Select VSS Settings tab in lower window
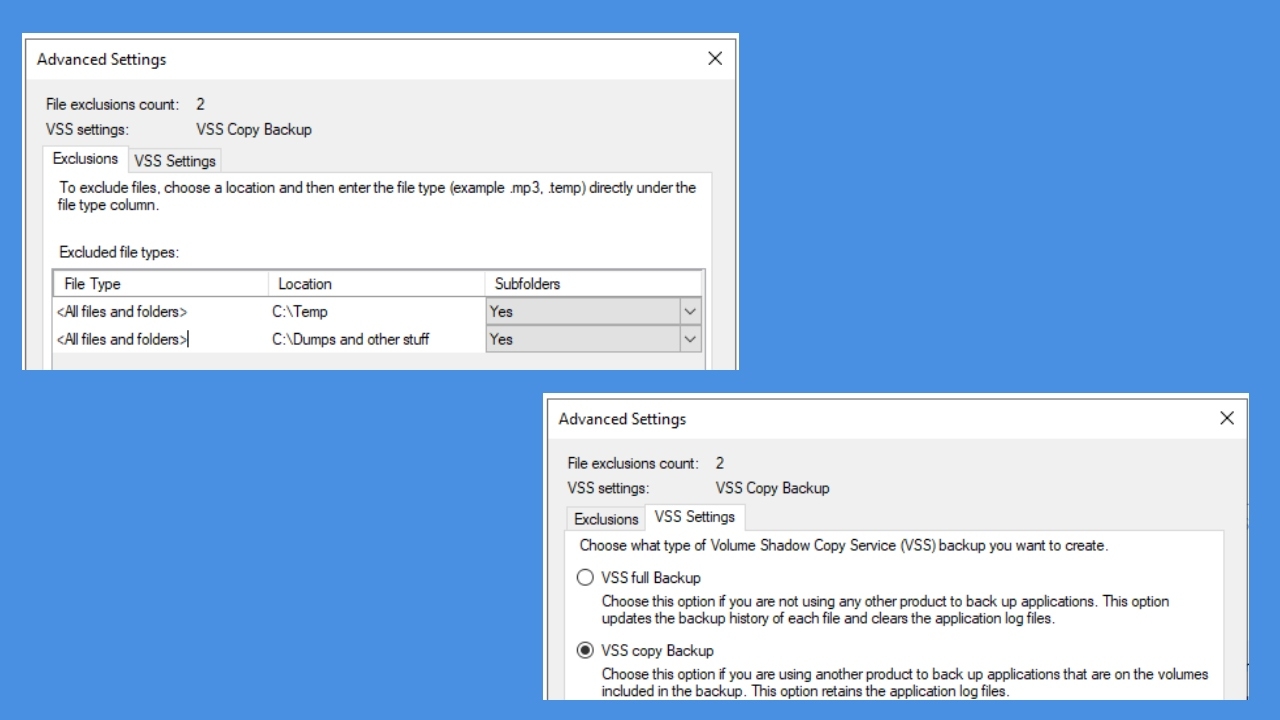Image resolution: width=1280 pixels, height=720 pixels. click(695, 517)
